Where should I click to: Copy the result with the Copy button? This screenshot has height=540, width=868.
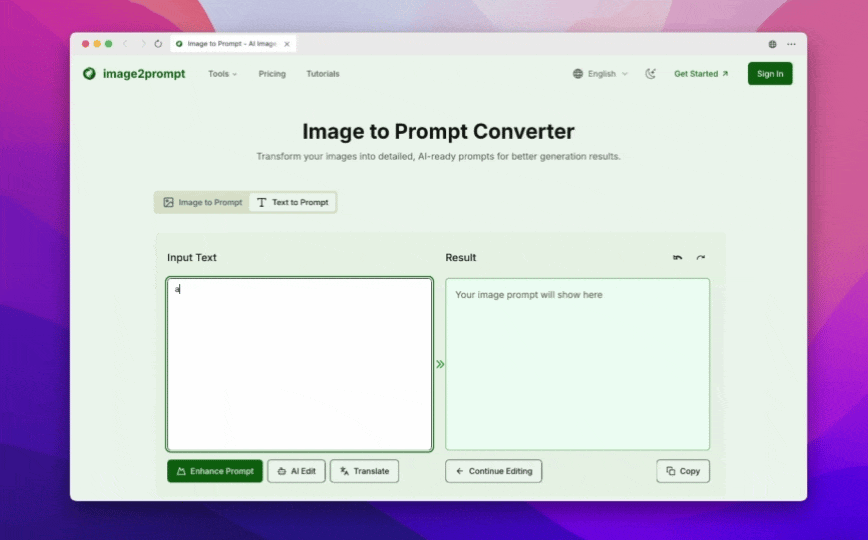(x=683, y=471)
